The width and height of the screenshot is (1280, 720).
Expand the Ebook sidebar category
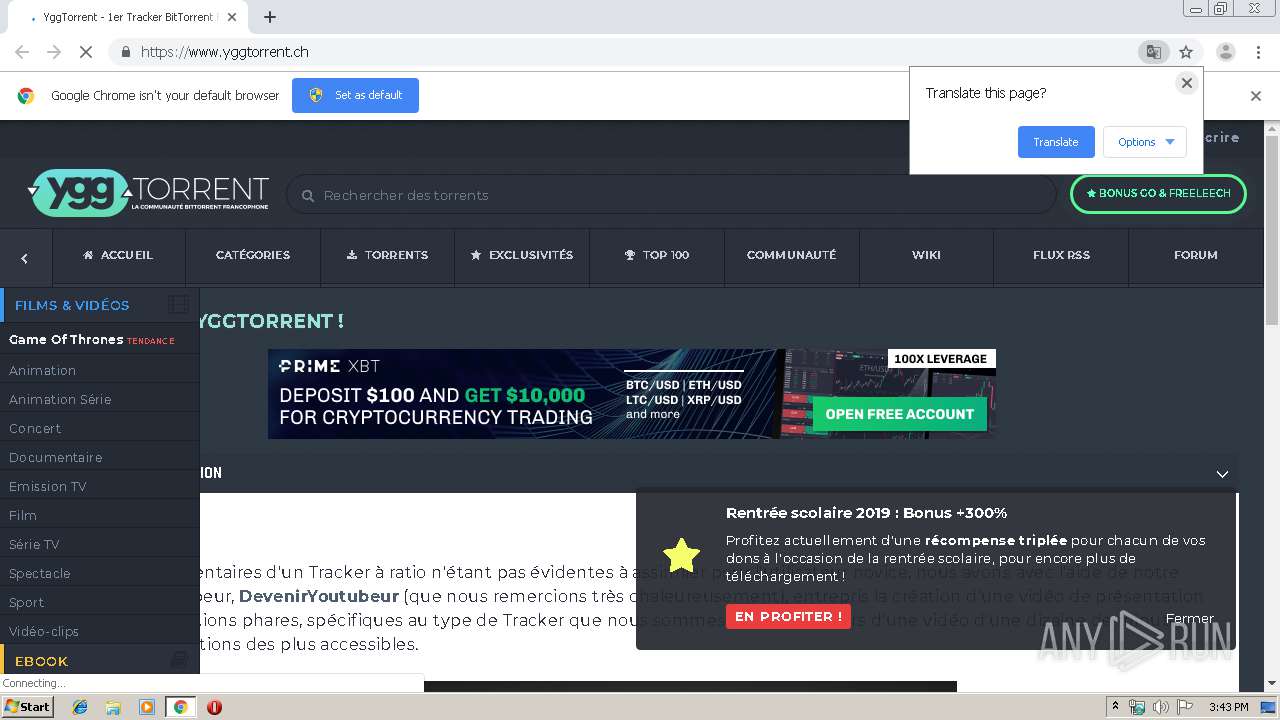[100, 661]
